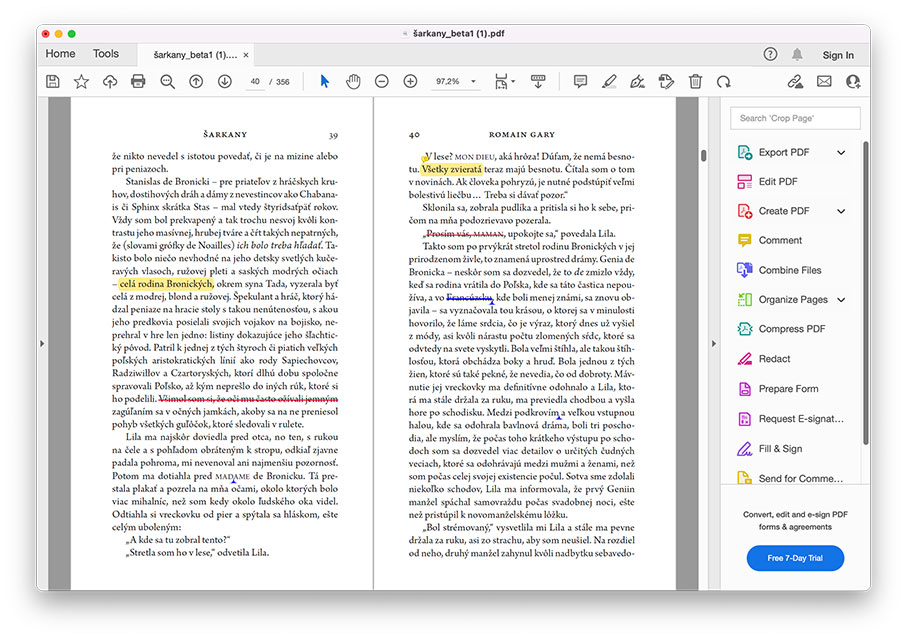Image resolution: width=907 pixels, height=639 pixels.
Task: Upload file via cloud arrow icon
Action: point(110,82)
